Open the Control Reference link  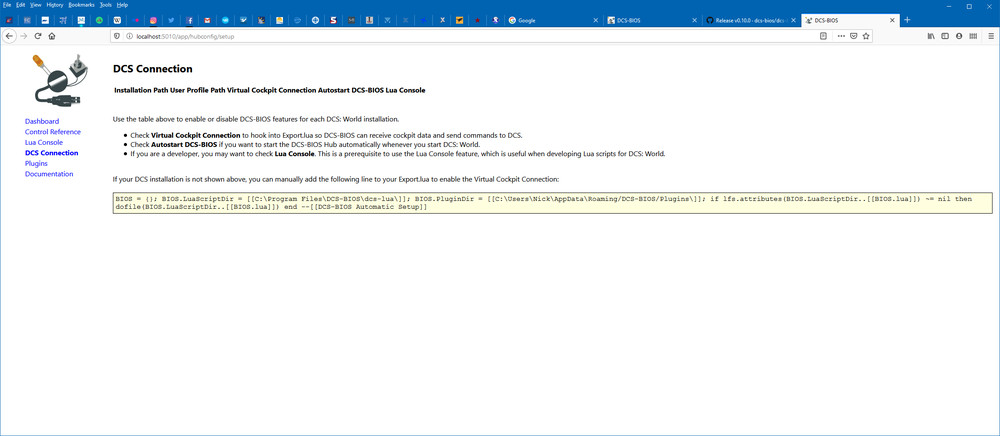(53, 132)
